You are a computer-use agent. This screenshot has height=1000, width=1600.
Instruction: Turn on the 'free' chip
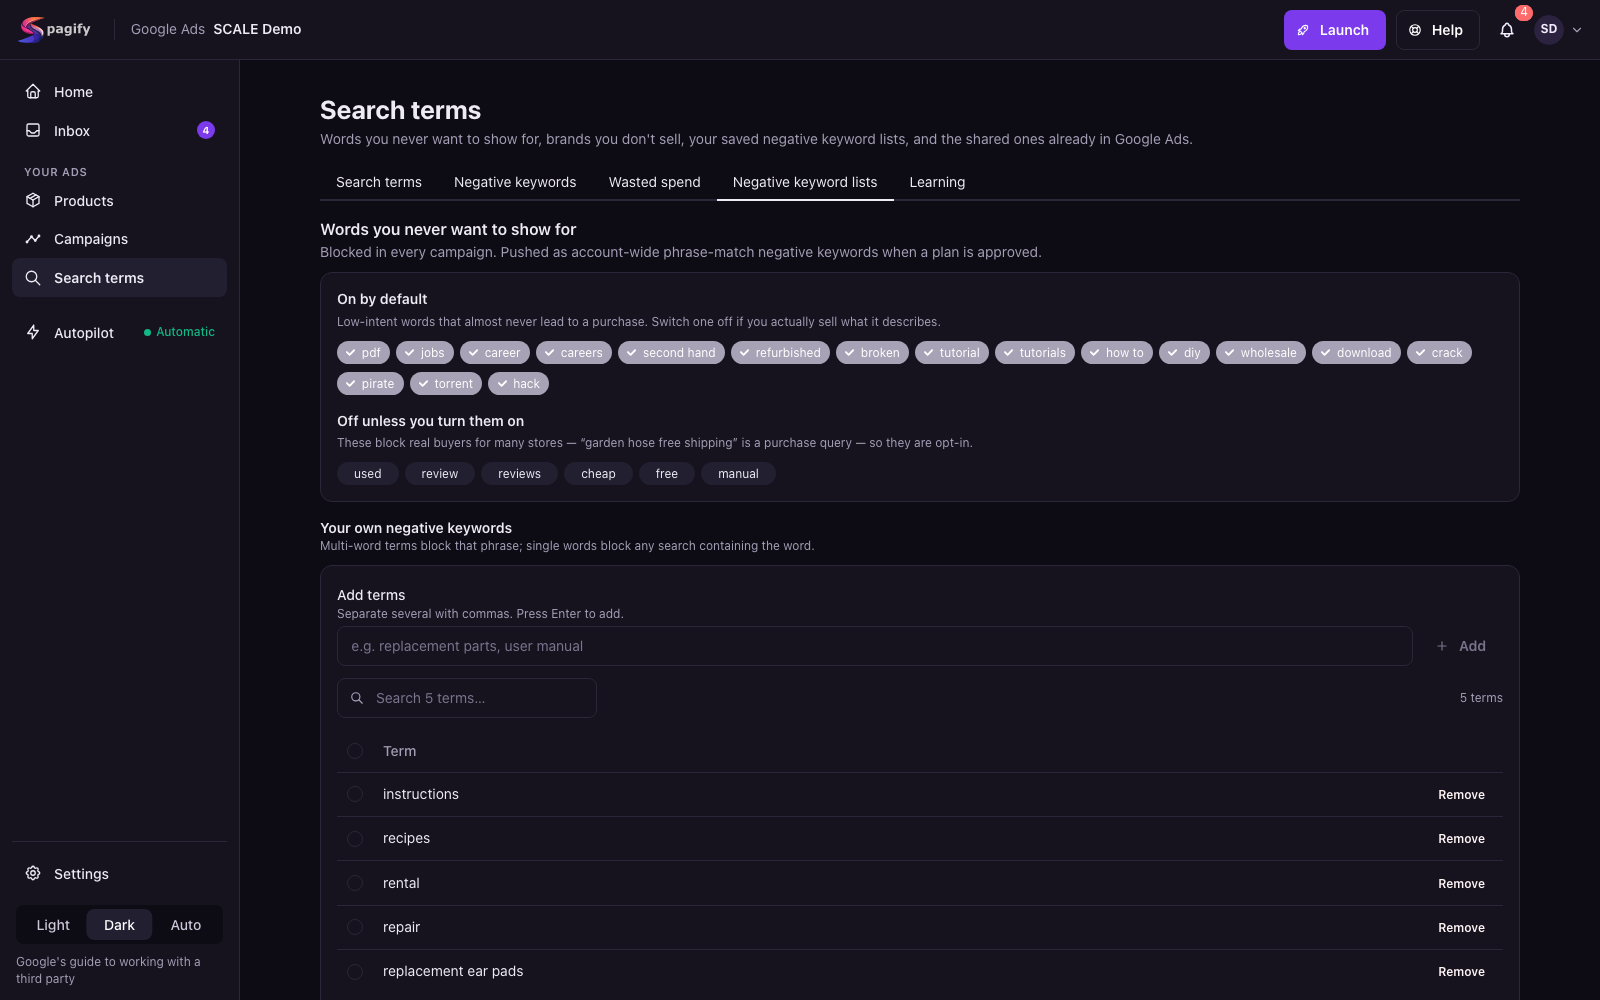[x=667, y=474]
